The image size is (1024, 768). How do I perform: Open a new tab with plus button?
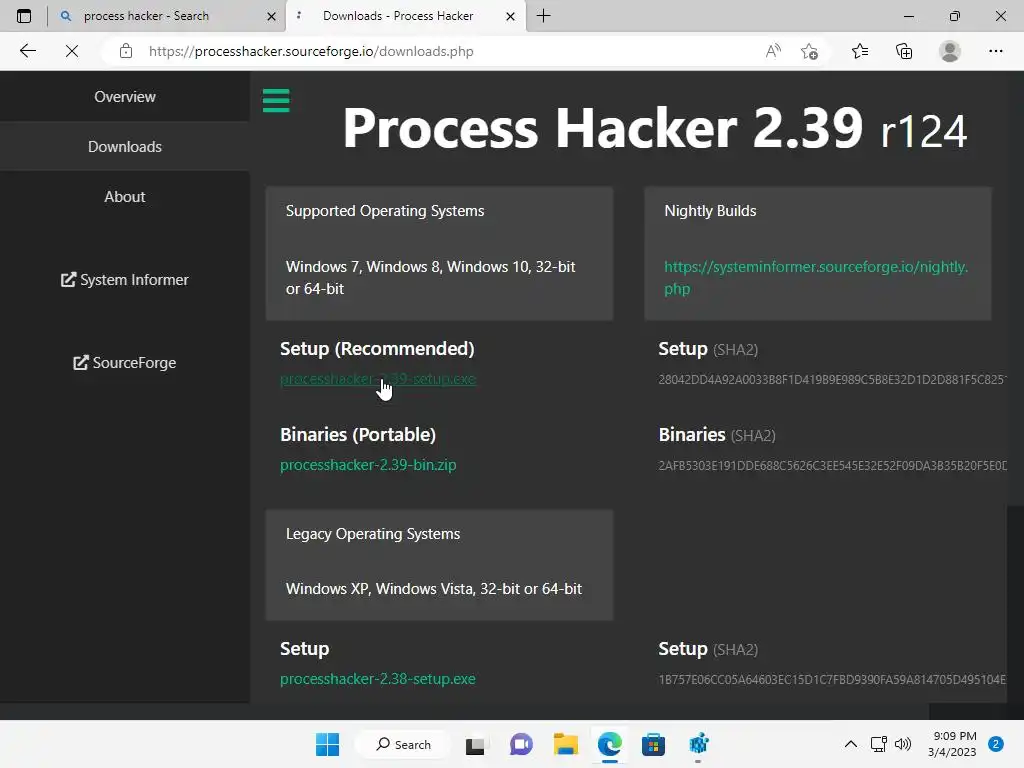[x=543, y=16]
